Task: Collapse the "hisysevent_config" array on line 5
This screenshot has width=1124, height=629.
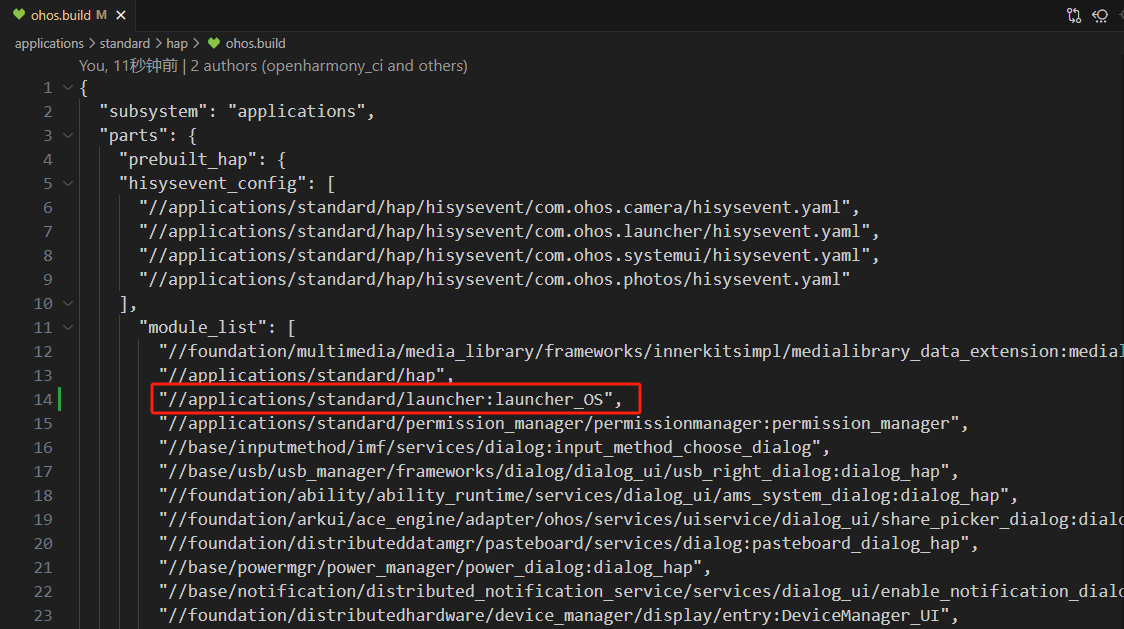Action: pyautogui.click(x=68, y=184)
